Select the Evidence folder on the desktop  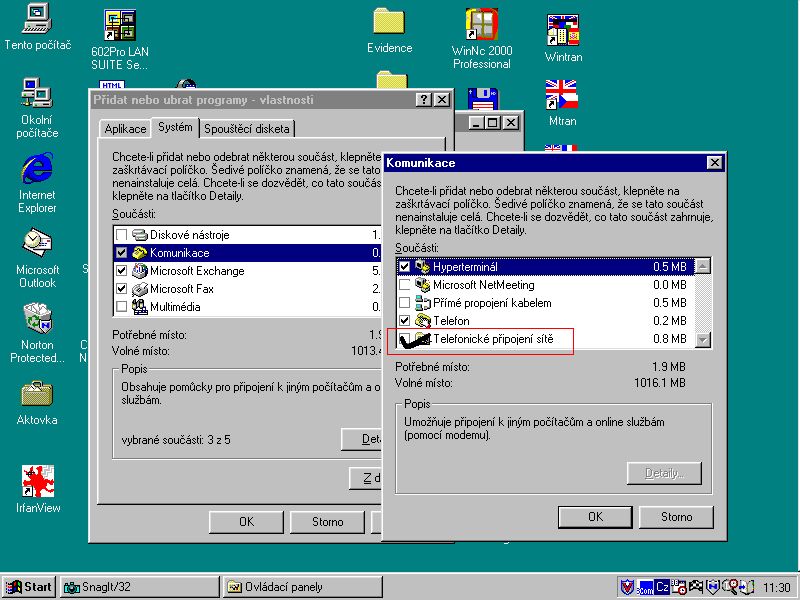[389, 22]
